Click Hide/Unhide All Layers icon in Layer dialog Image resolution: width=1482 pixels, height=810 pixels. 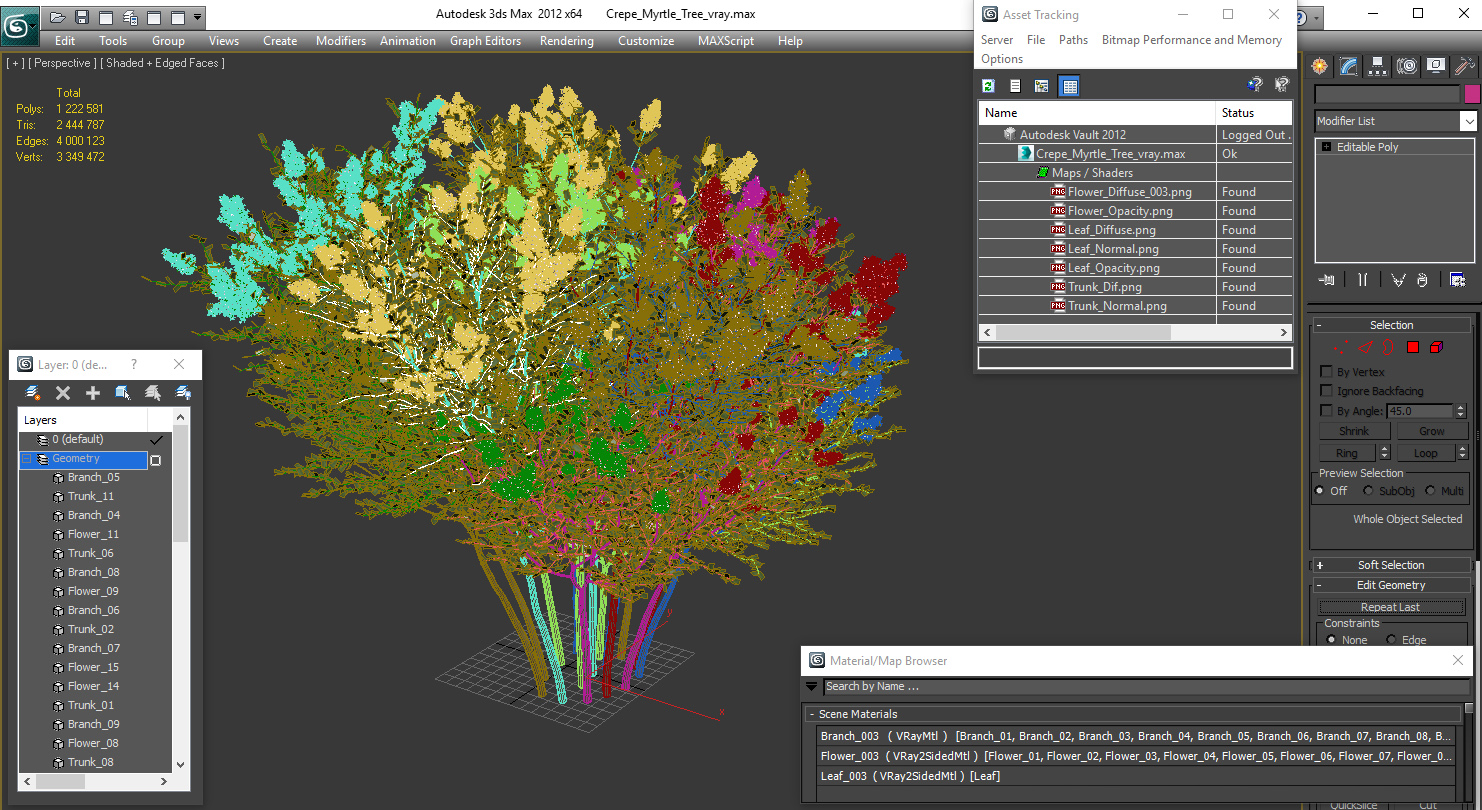pyautogui.click(x=183, y=393)
